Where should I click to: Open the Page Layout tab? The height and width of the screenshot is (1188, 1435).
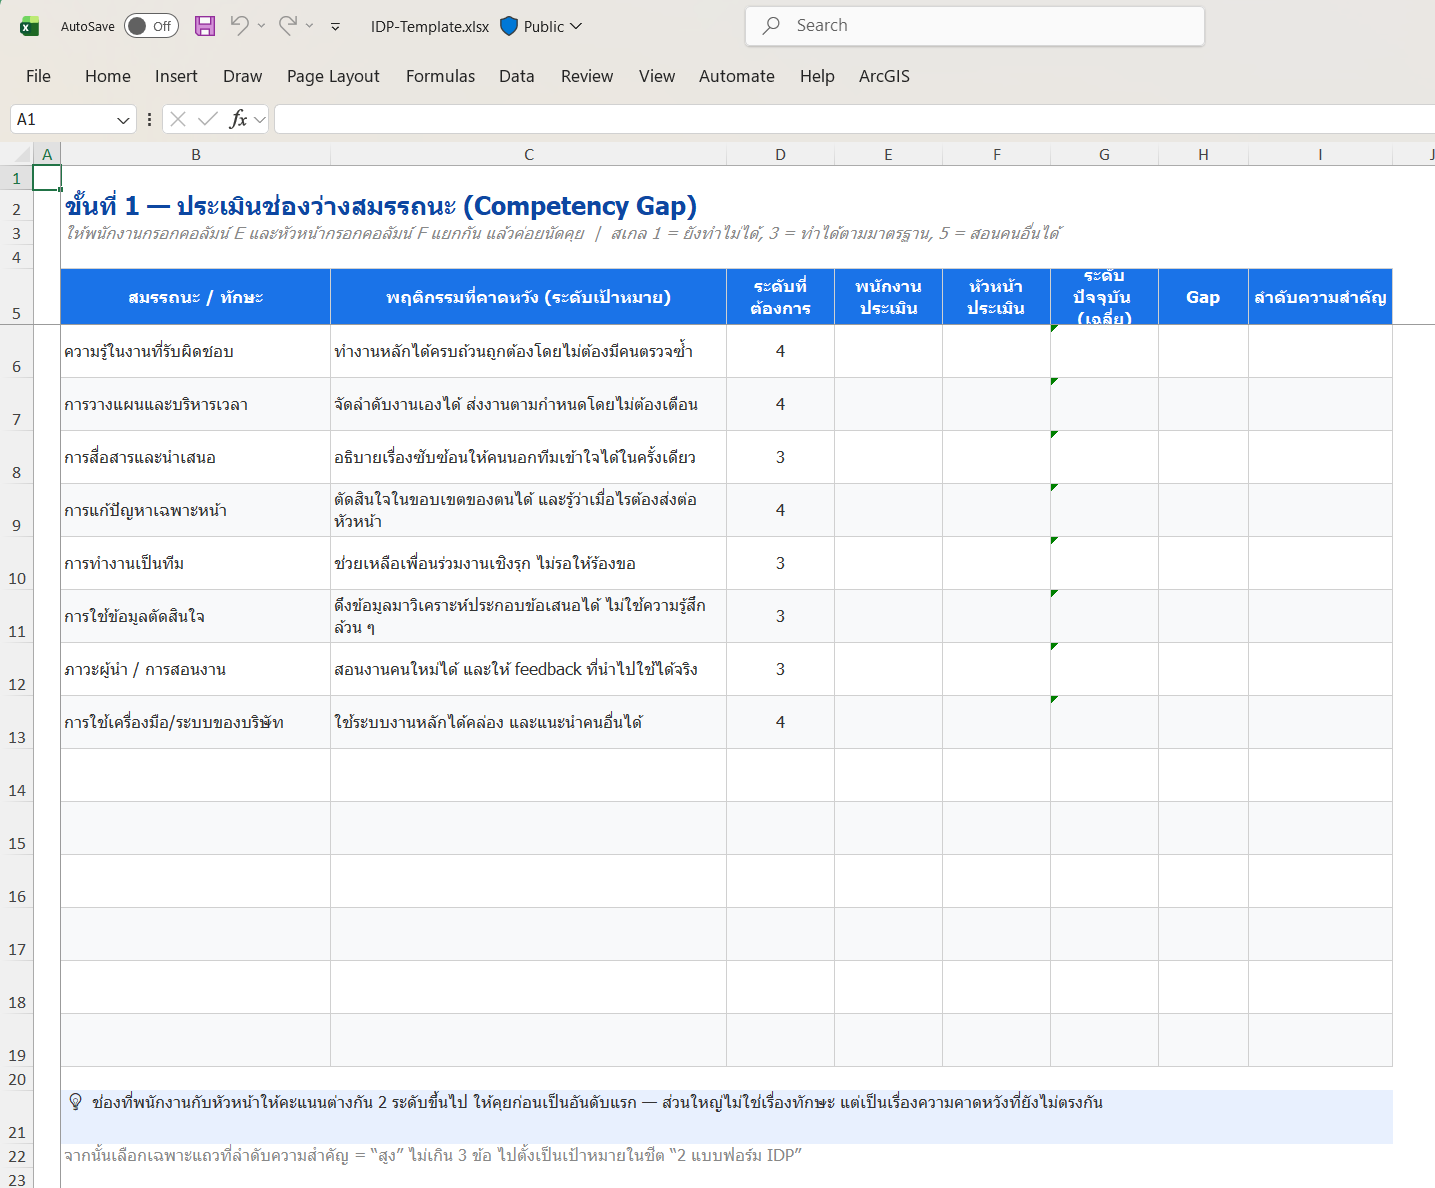point(333,76)
